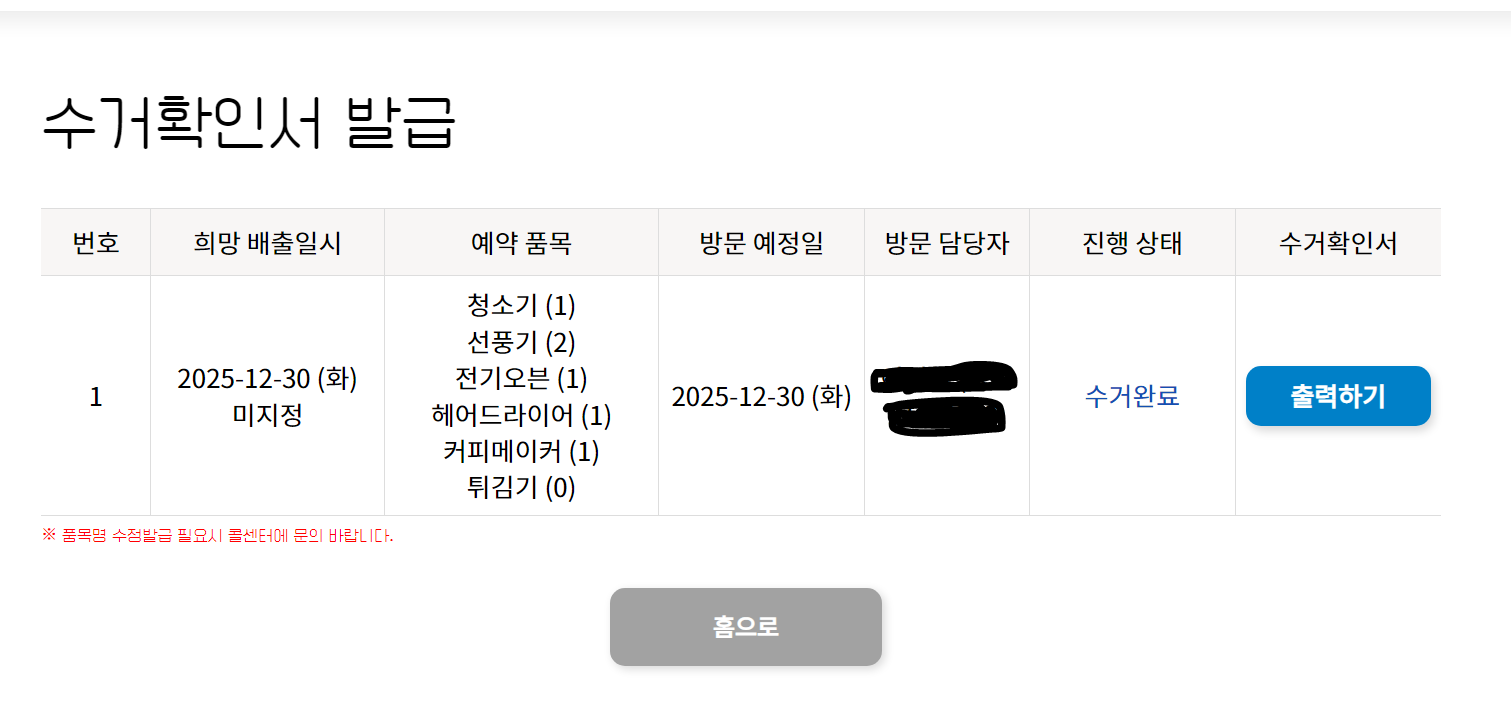
Task: Click the 전기오븐 (1) item entry
Action: [521, 378]
